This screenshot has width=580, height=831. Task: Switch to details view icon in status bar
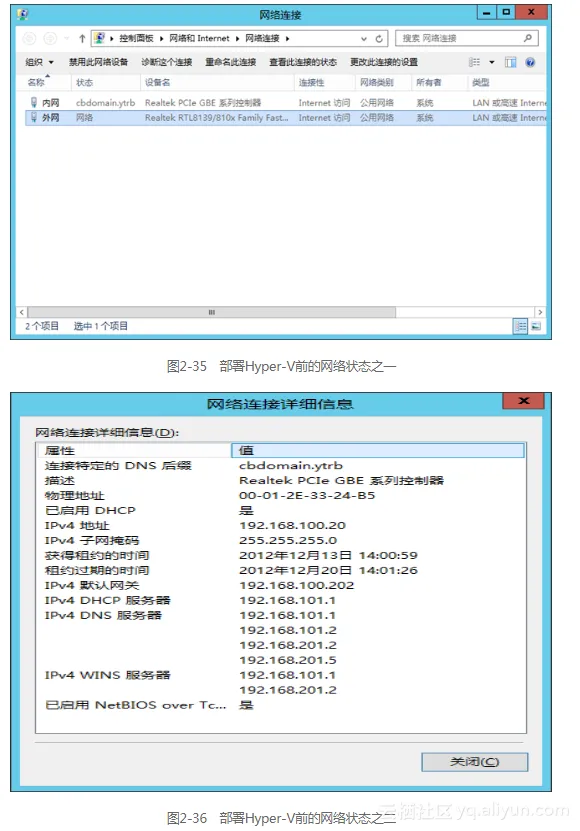[521, 326]
